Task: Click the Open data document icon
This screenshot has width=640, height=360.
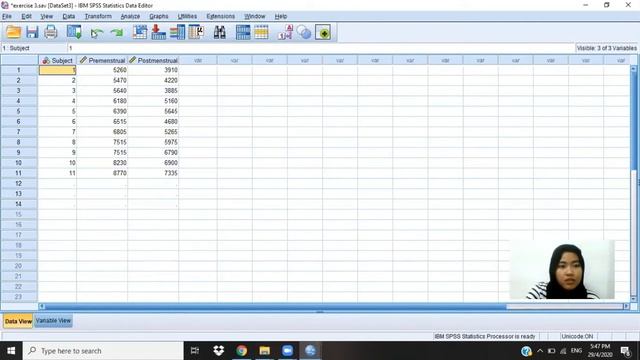Action: coord(13,32)
